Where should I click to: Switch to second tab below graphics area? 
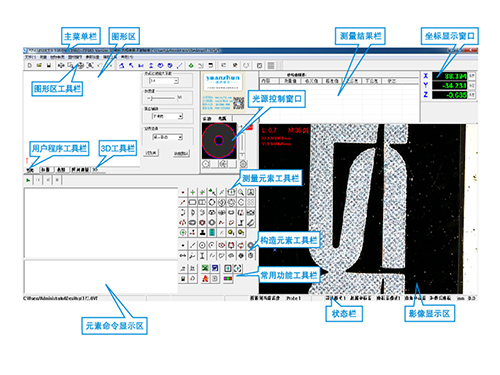46,170
